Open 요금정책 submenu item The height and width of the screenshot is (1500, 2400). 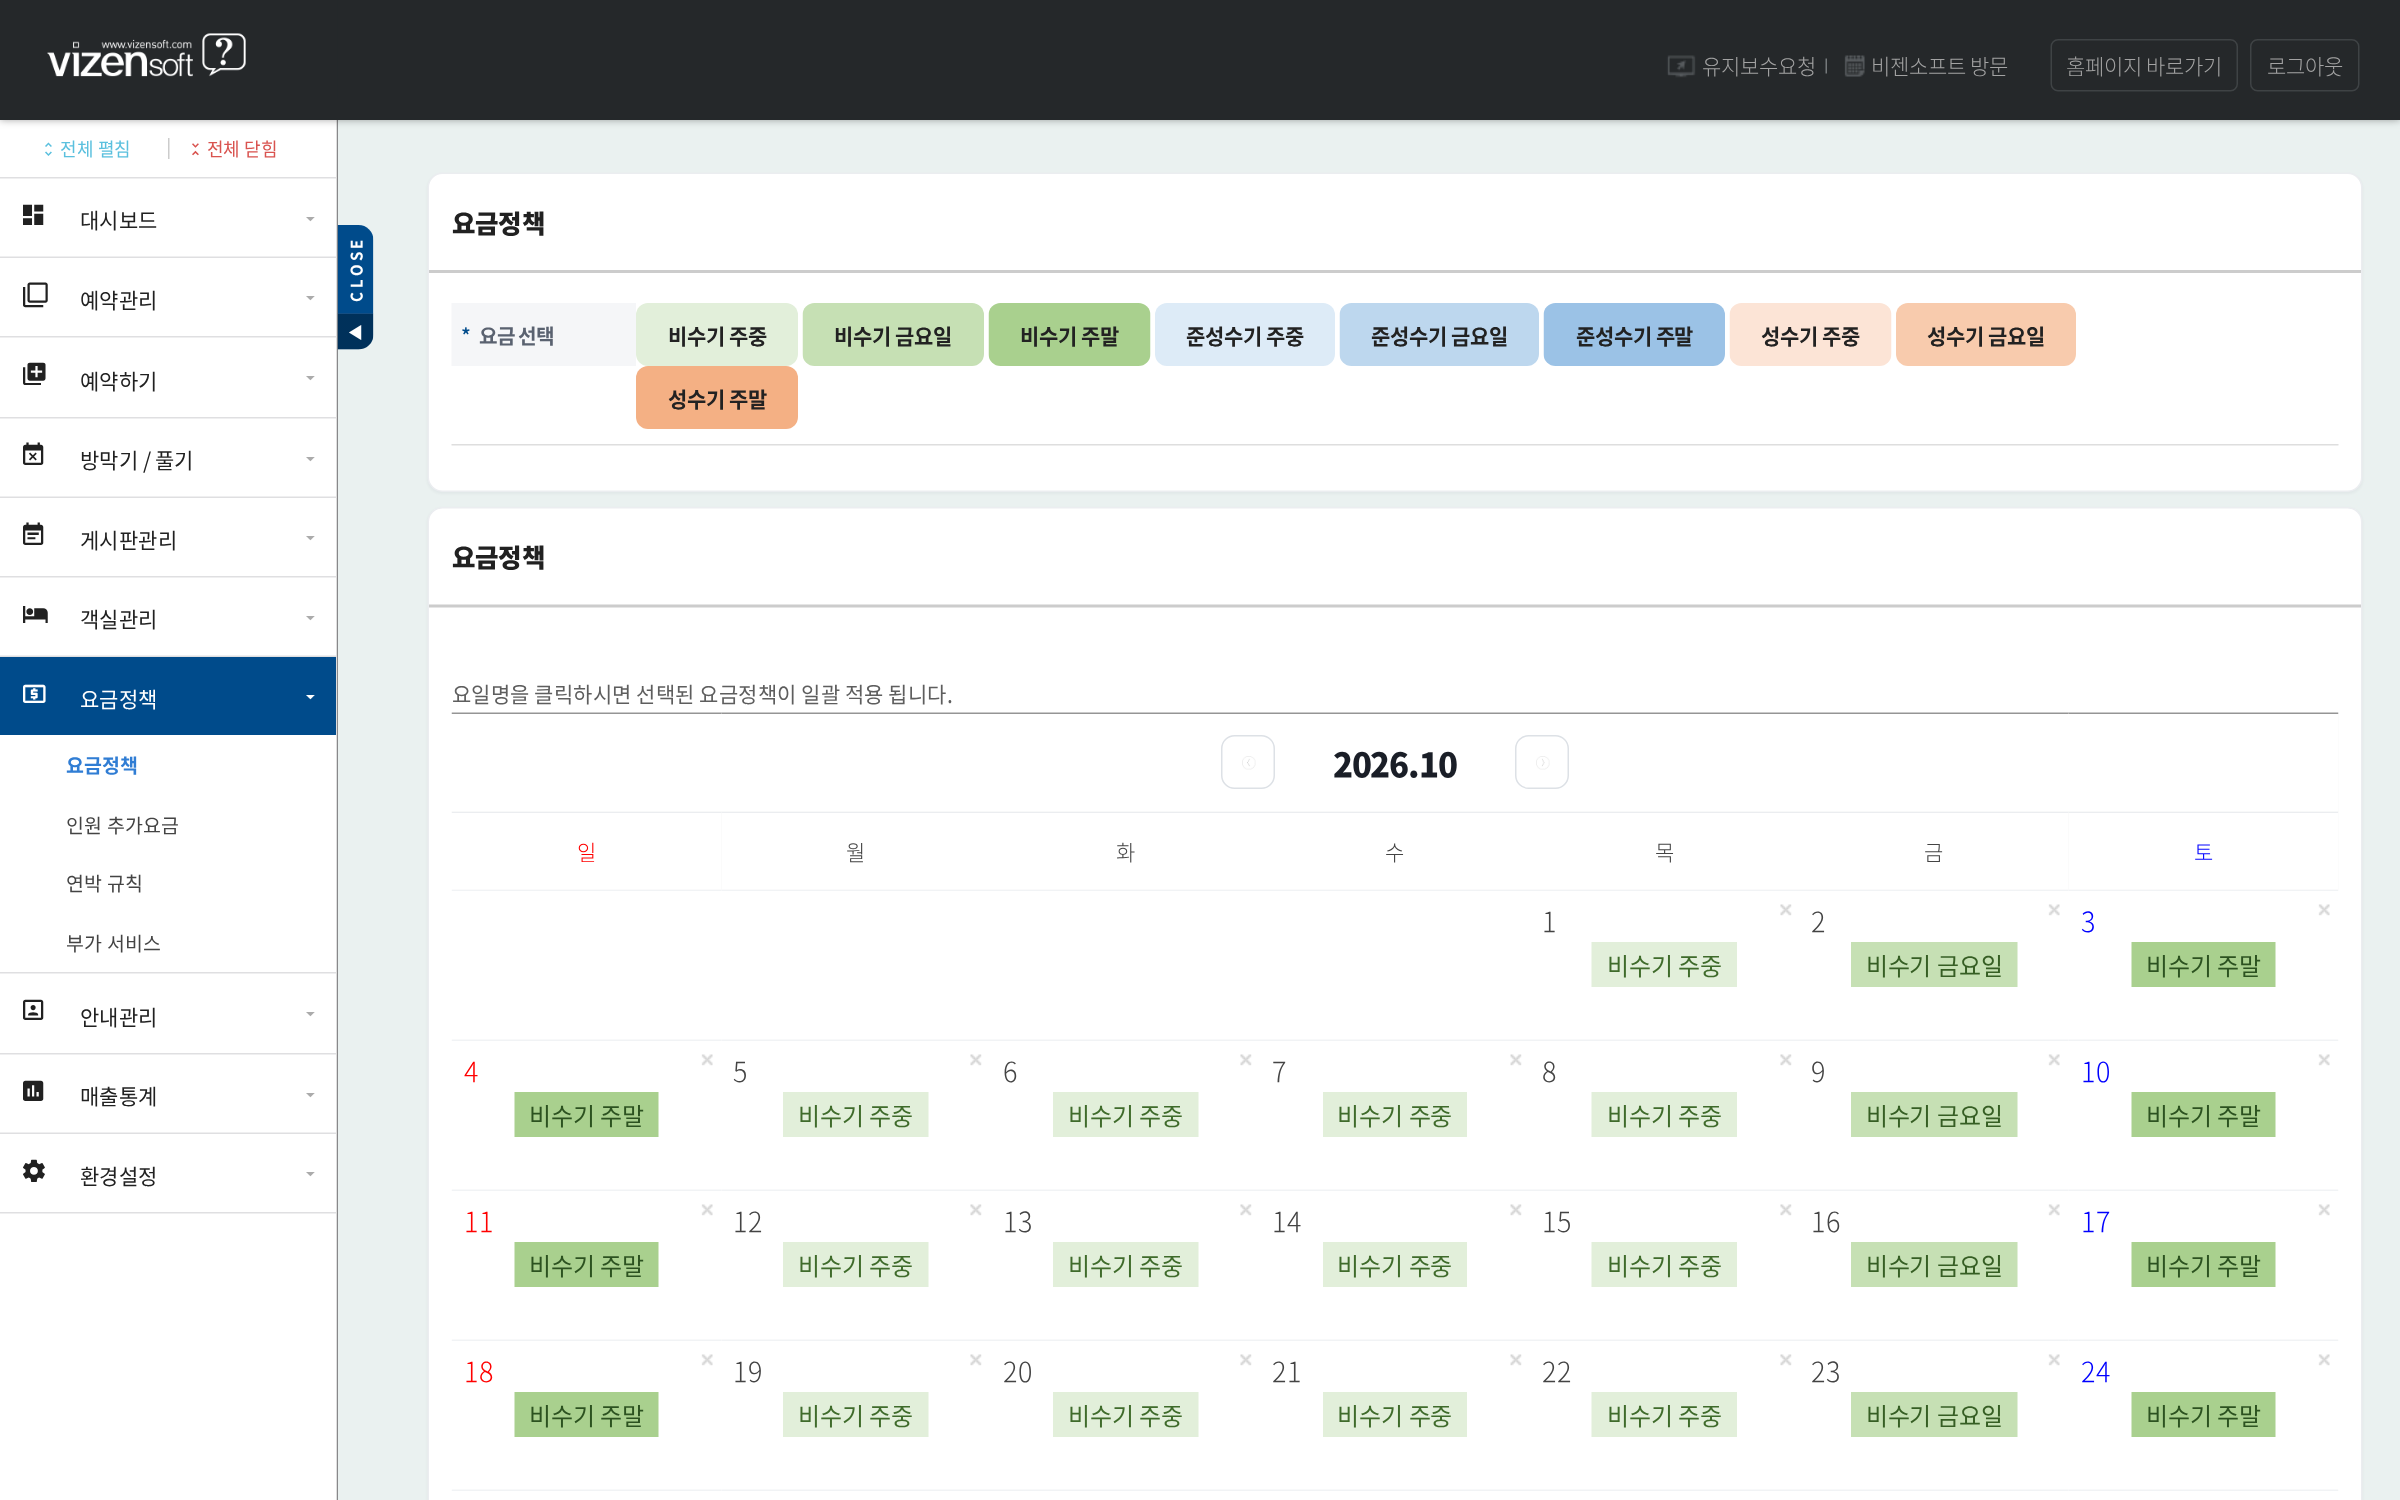pyautogui.click(x=101, y=765)
